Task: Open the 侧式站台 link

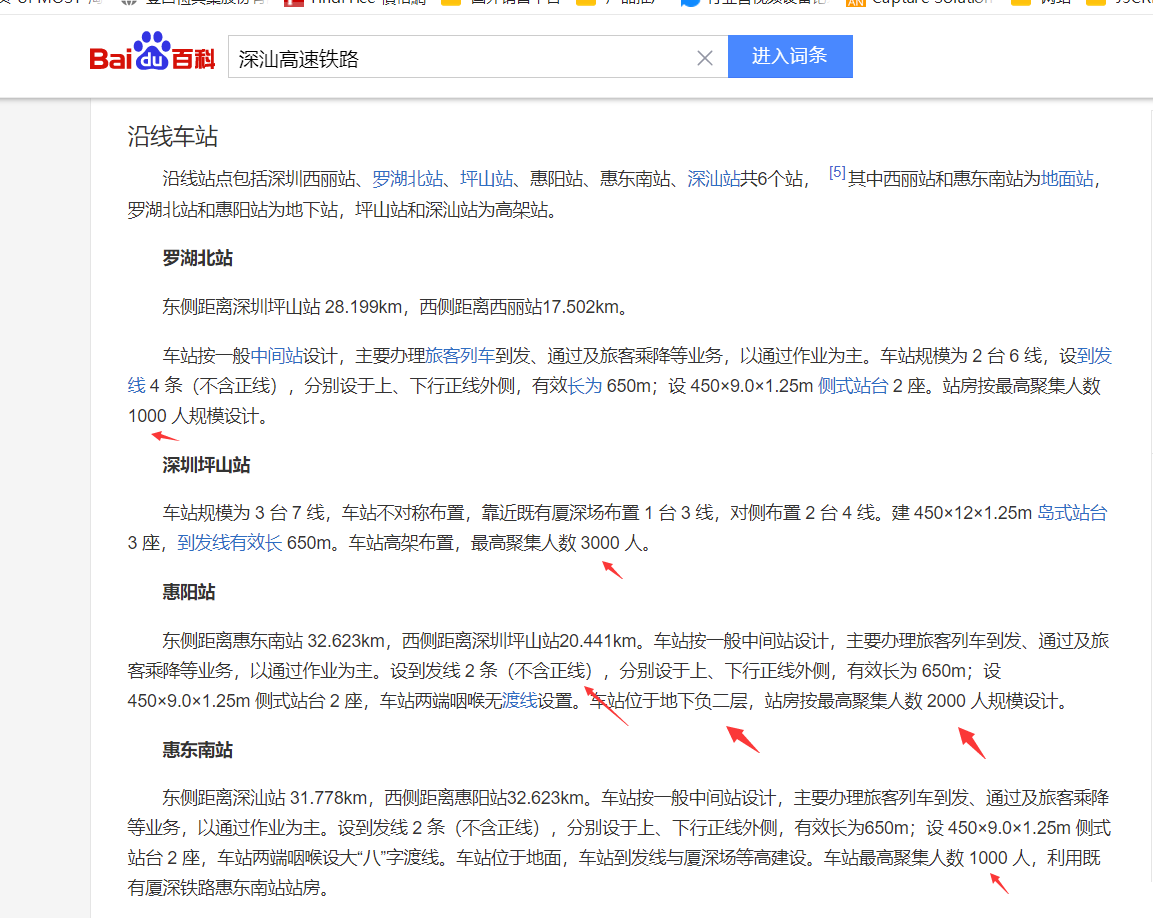Action: coord(853,385)
